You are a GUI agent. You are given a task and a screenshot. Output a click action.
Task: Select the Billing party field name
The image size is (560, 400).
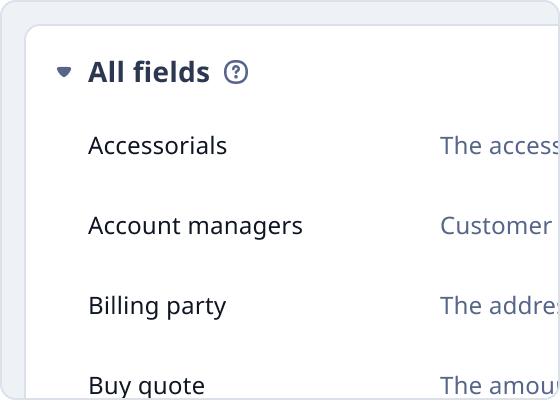157,306
